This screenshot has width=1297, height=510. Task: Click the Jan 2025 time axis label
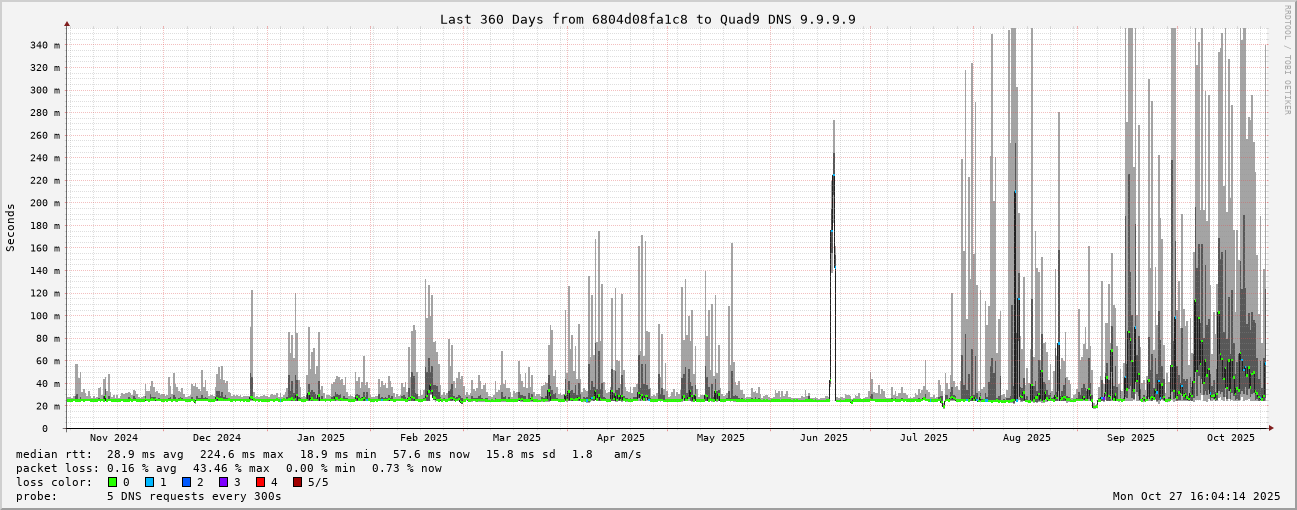click(320, 438)
